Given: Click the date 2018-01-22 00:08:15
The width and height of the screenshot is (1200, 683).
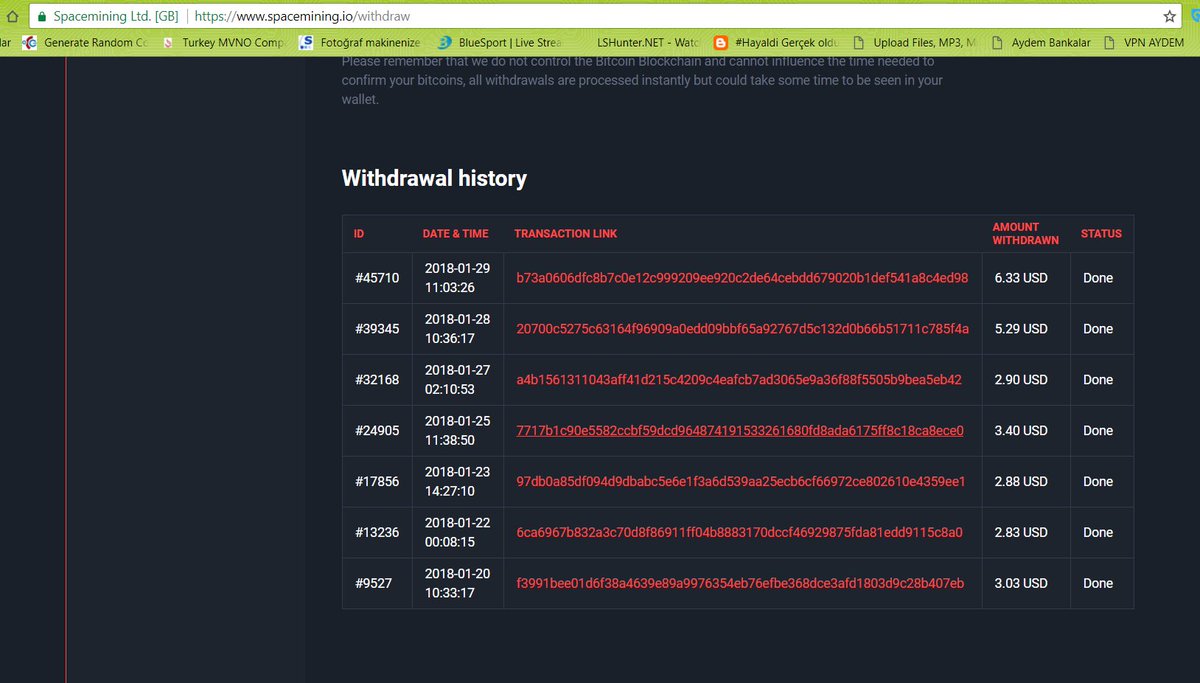Looking at the screenshot, I should coord(457,533).
